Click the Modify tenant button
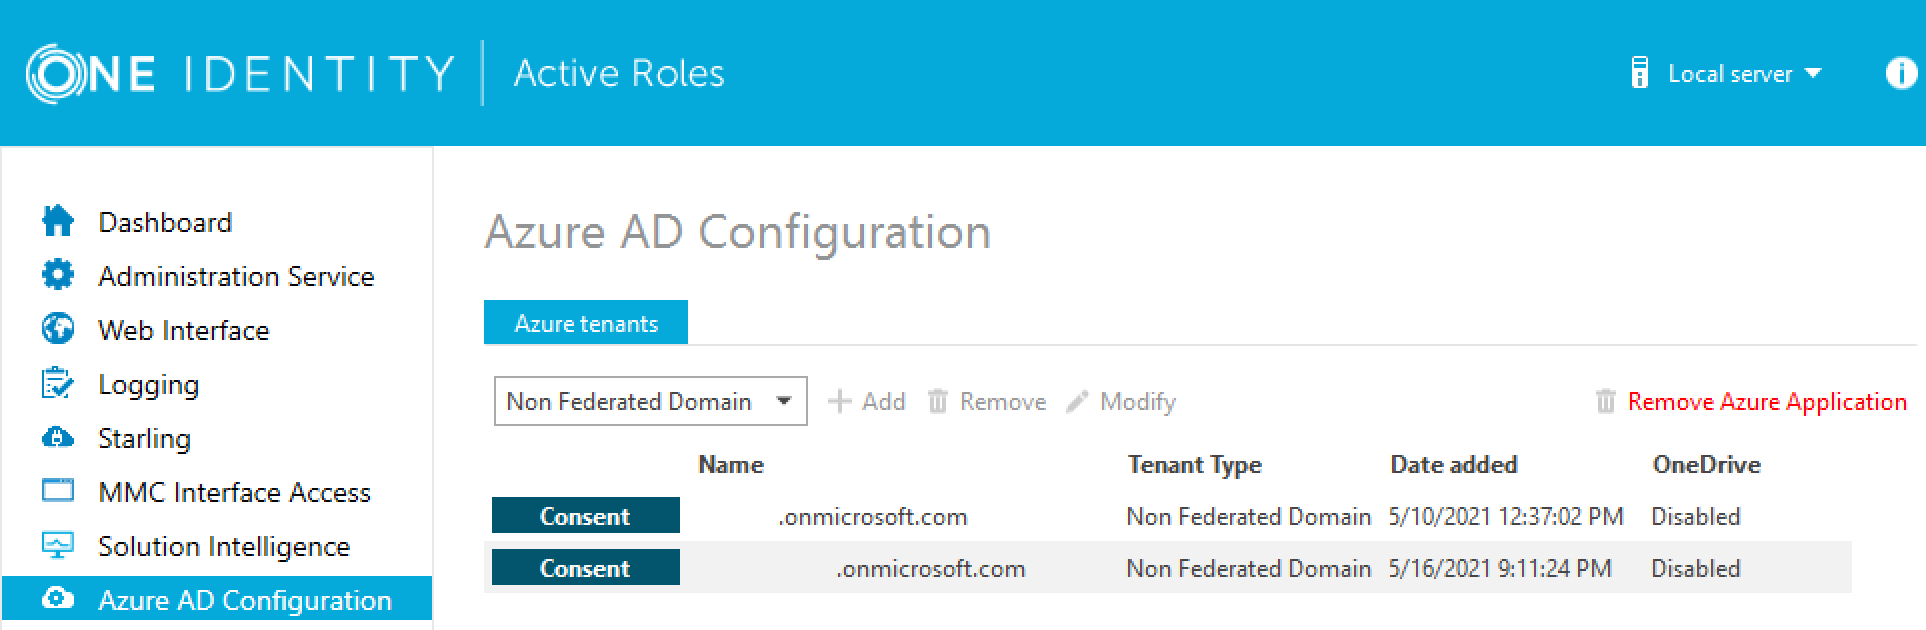Screen dimensions: 1926x630 click(1121, 402)
